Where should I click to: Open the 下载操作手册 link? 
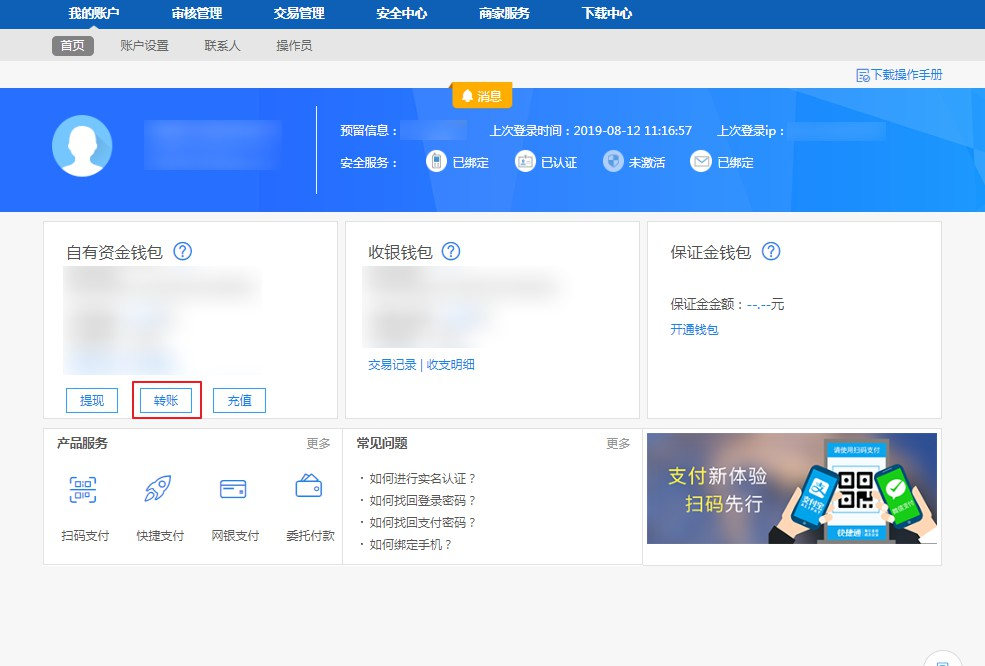click(x=899, y=75)
